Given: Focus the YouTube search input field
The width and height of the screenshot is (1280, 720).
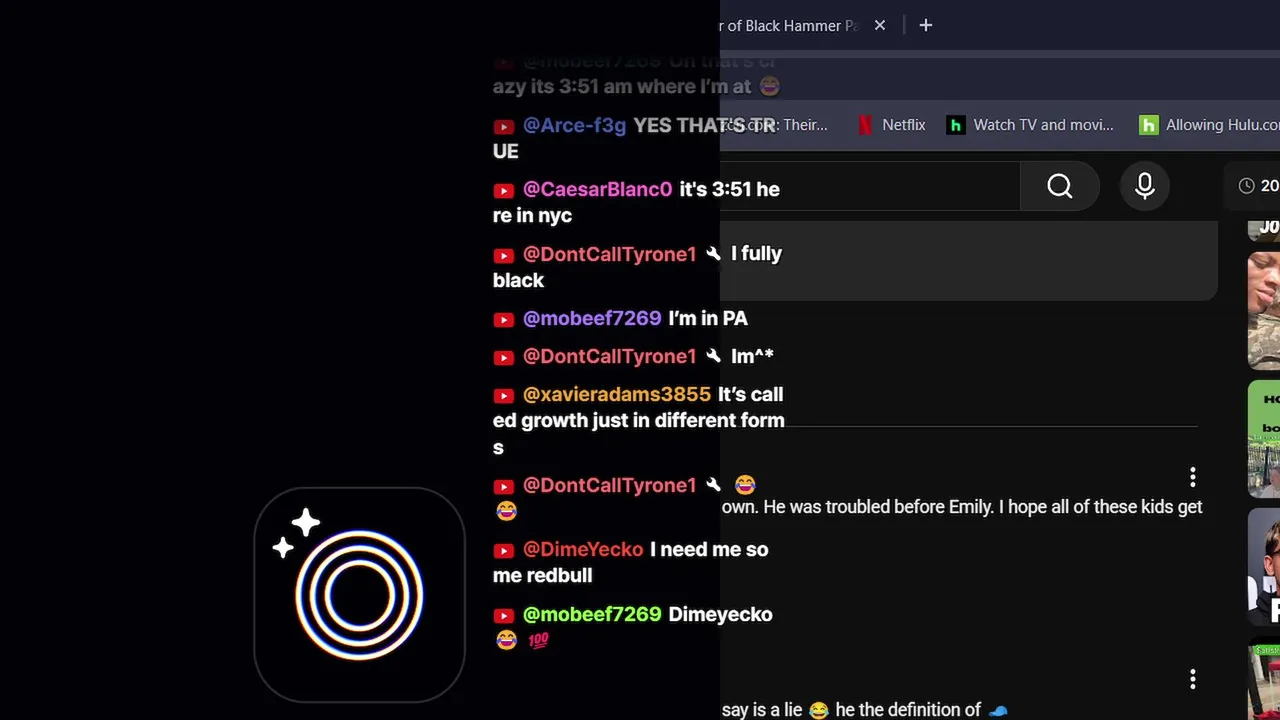Looking at the screenshot, I should [870, 186].
